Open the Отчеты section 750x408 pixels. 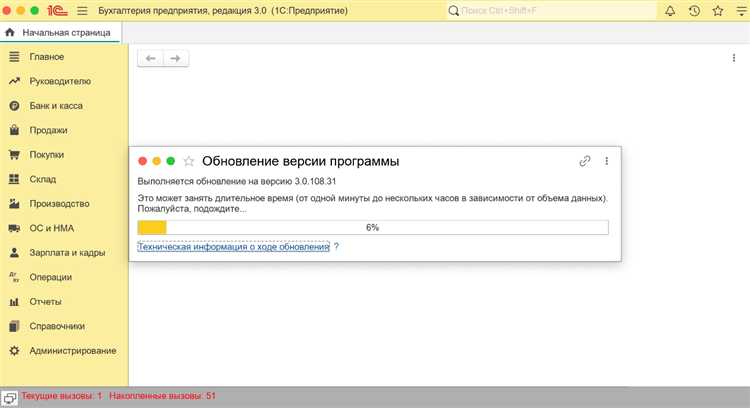tap(45, 301)
